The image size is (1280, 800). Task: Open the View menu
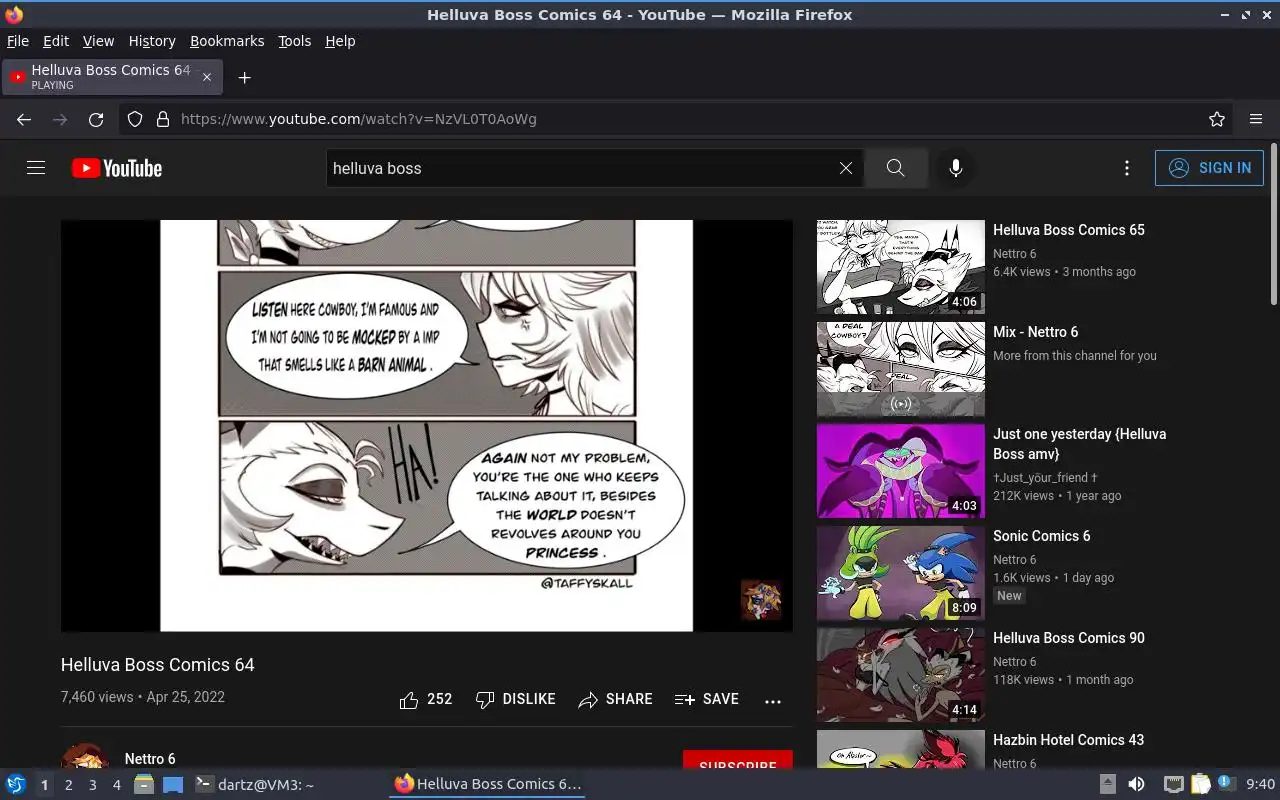(98, 41)
